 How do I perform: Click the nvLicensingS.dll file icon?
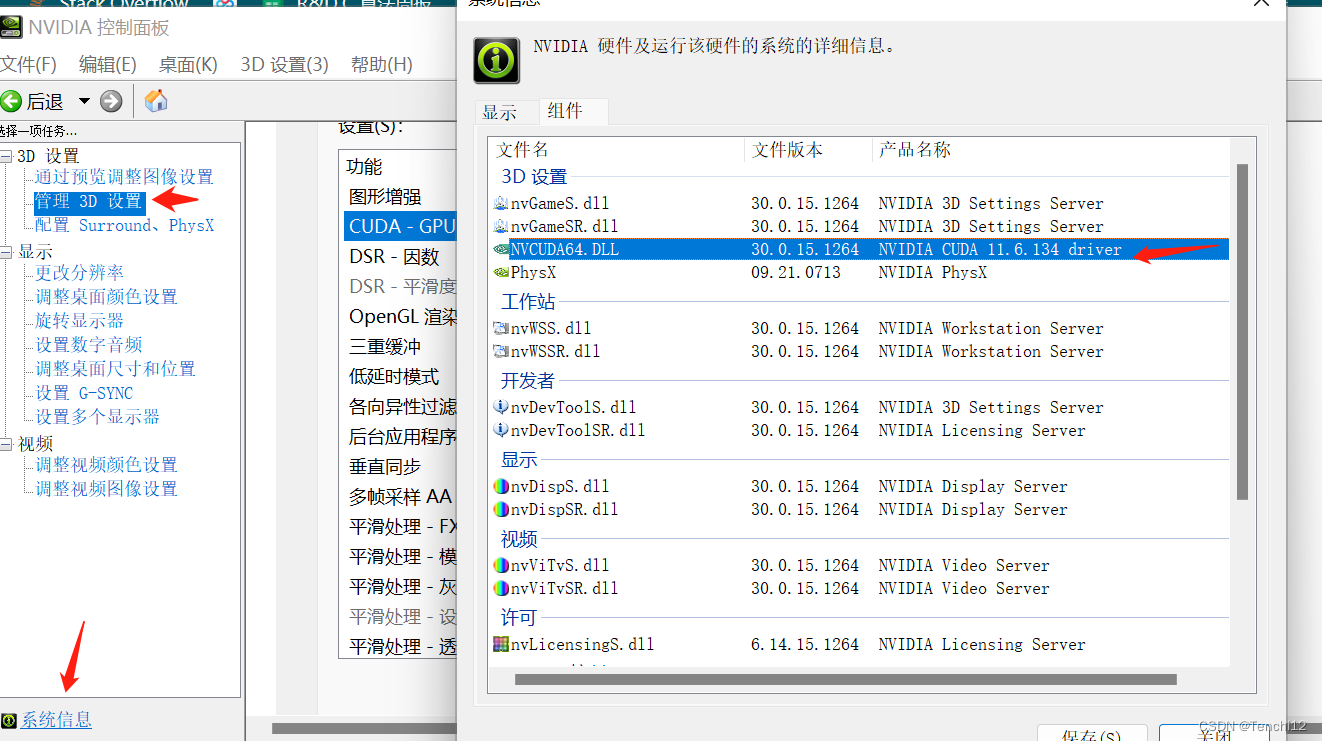(x=501, y=645)
